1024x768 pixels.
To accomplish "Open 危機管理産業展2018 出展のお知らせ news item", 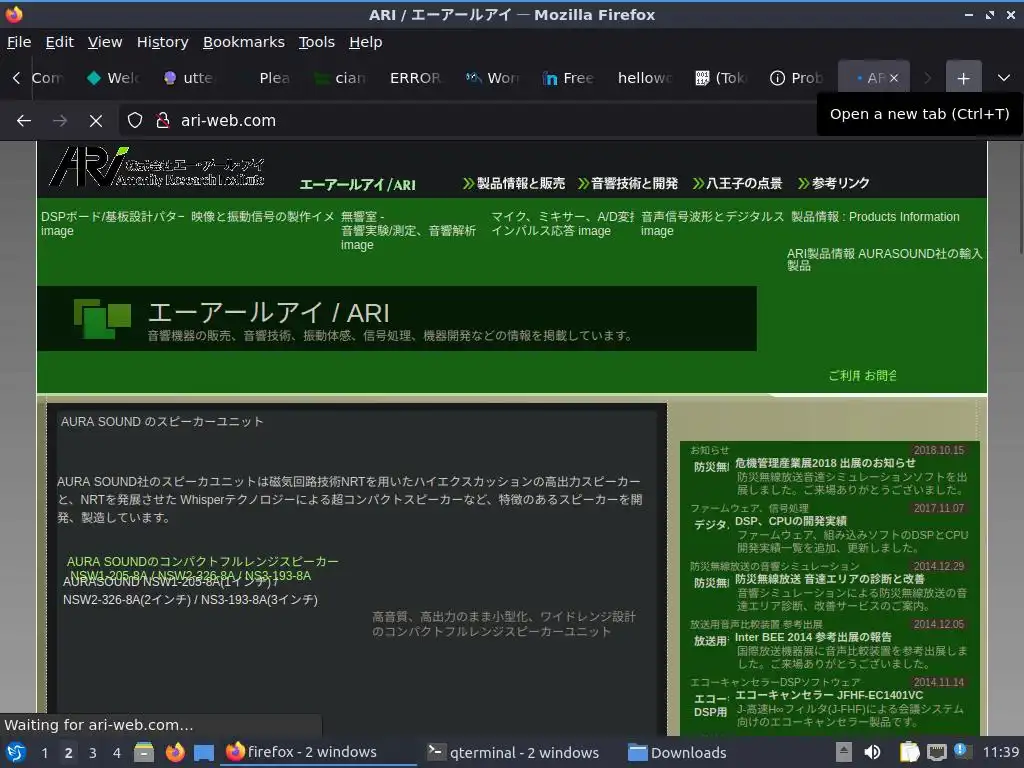I will click(x=825, y=463).
